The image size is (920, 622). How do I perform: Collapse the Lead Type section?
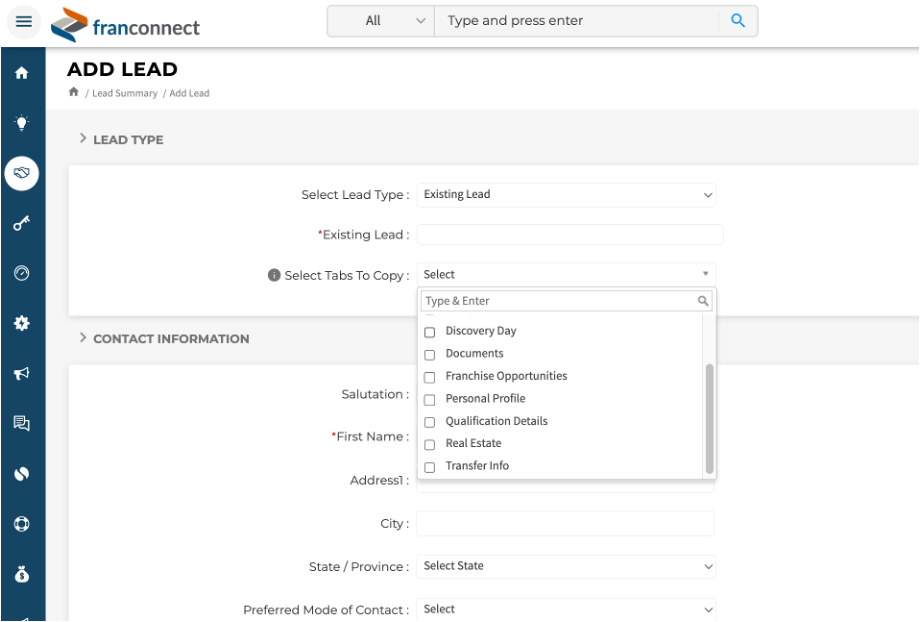(83, 139)
